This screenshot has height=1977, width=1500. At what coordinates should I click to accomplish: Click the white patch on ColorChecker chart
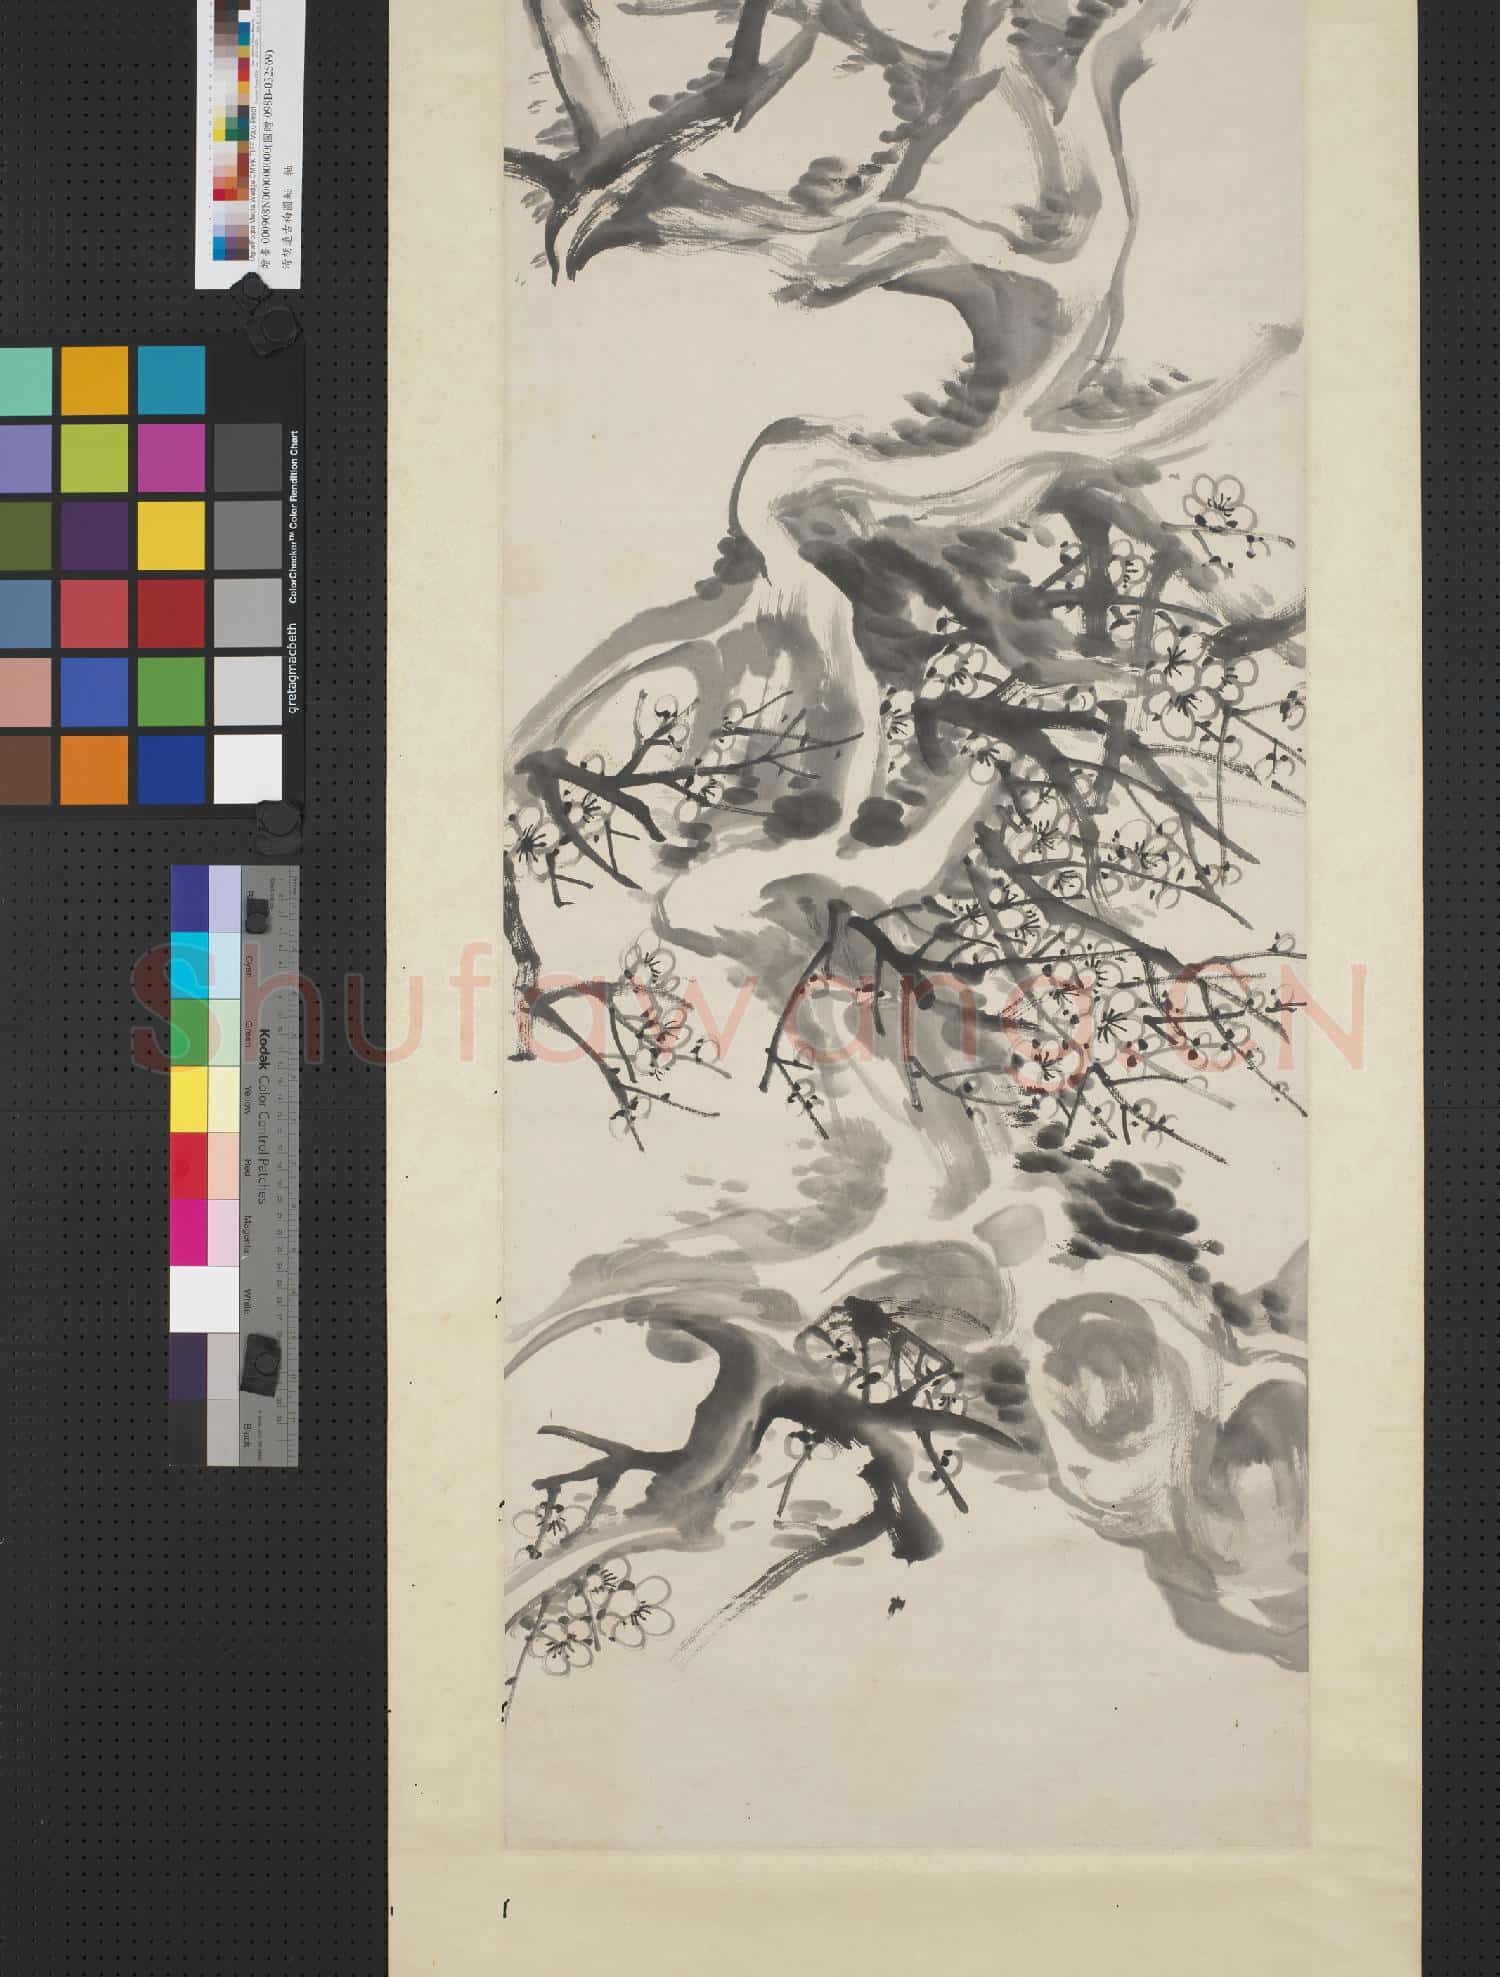click(x=248, y=768)
